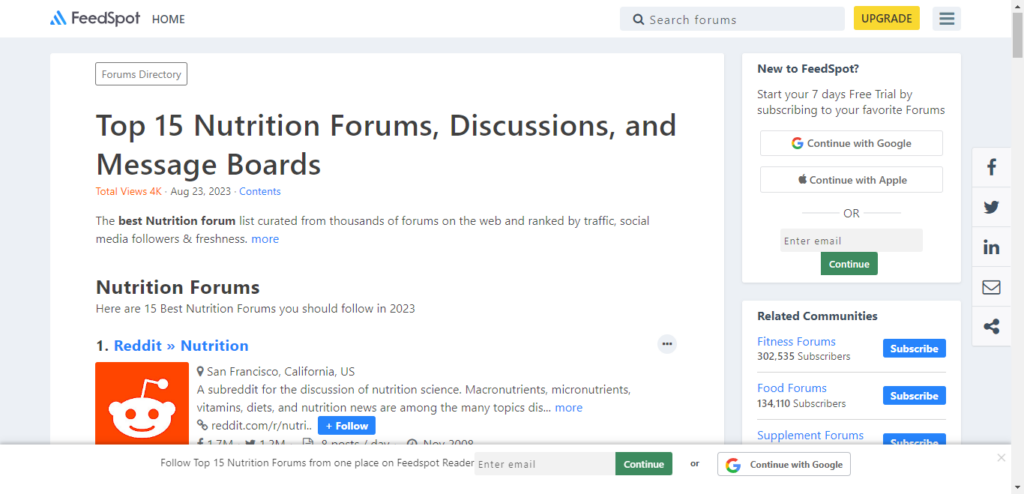Click the yellow UPGRADE button
The height and width of the screenshot is (494, 1024).
886,18
